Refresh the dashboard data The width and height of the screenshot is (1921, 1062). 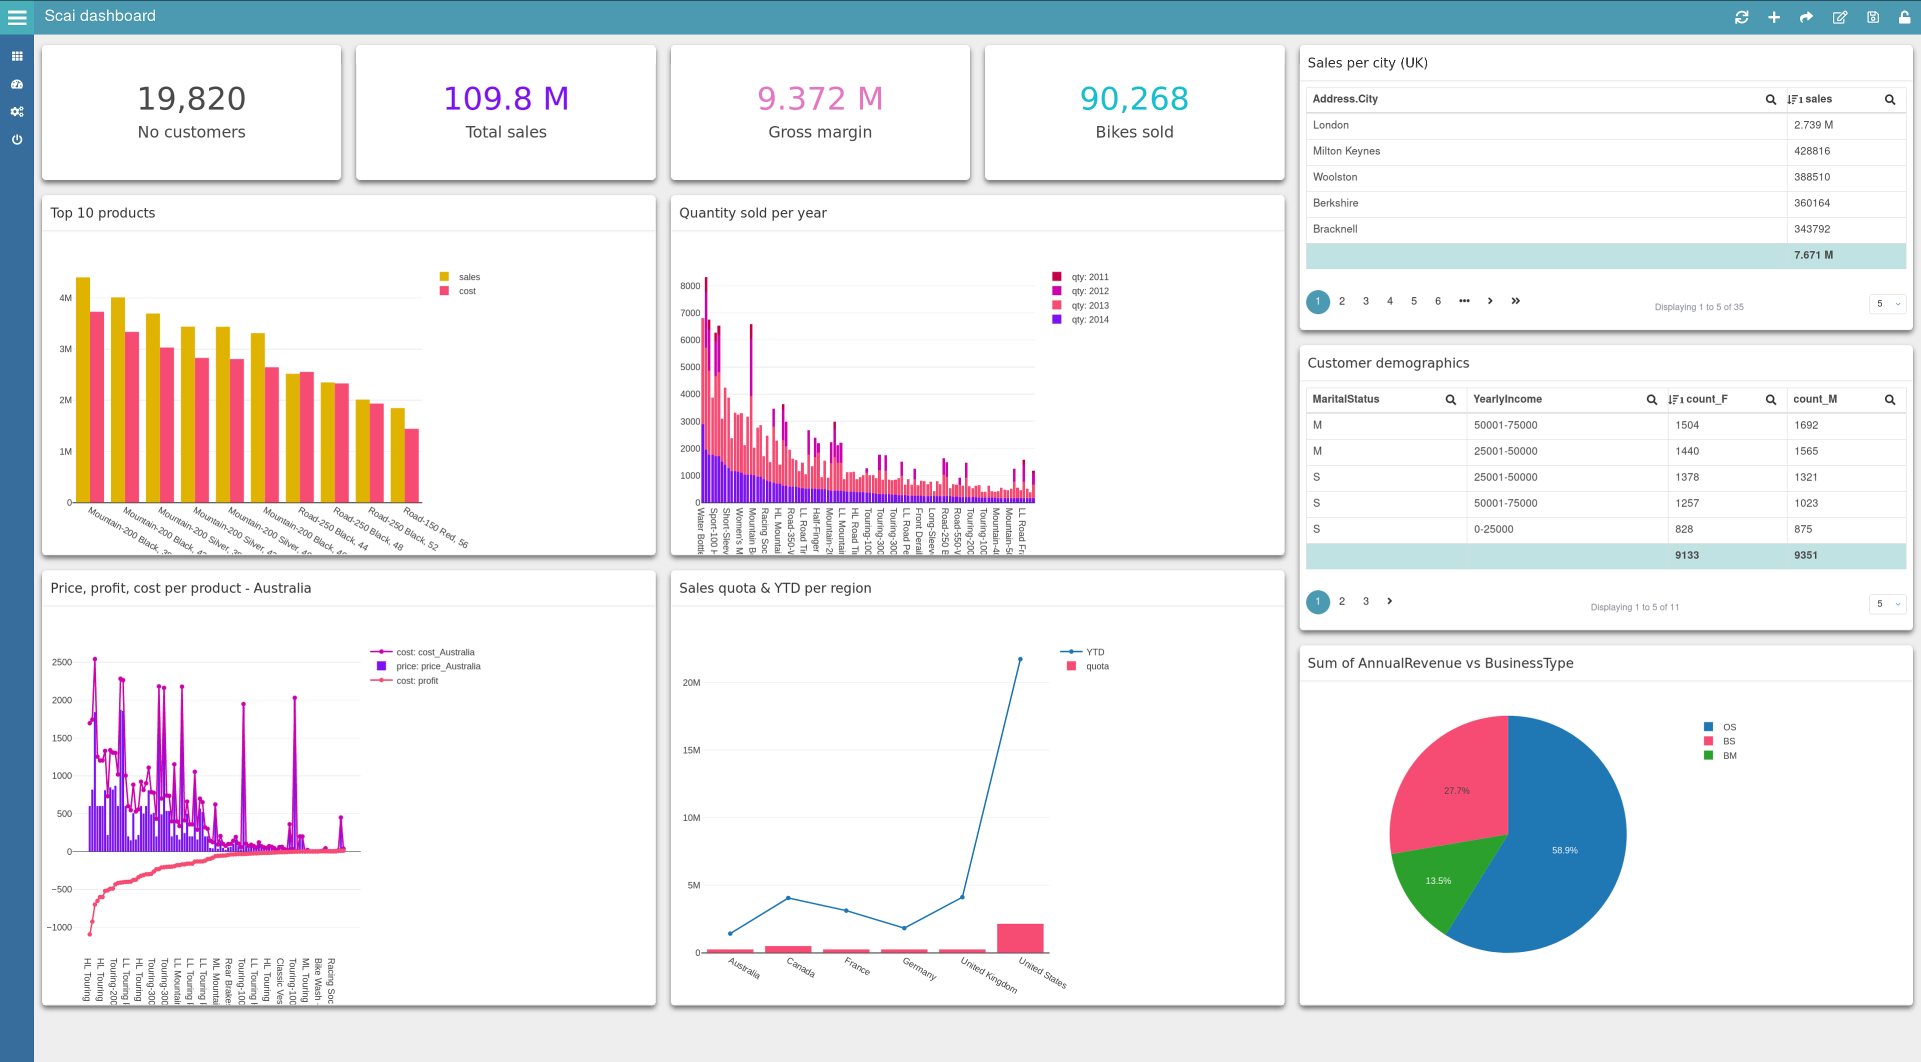tap(1742, 17)
